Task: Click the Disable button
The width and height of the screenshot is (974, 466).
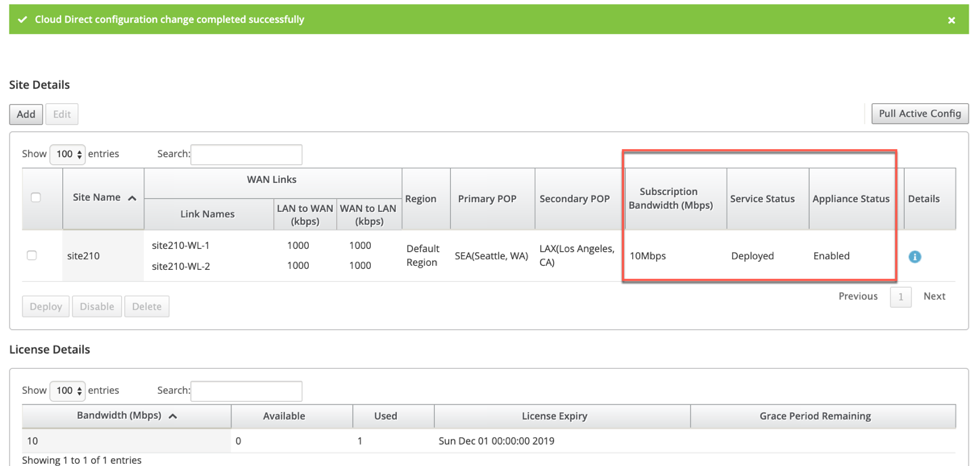Action: point(97,306)
